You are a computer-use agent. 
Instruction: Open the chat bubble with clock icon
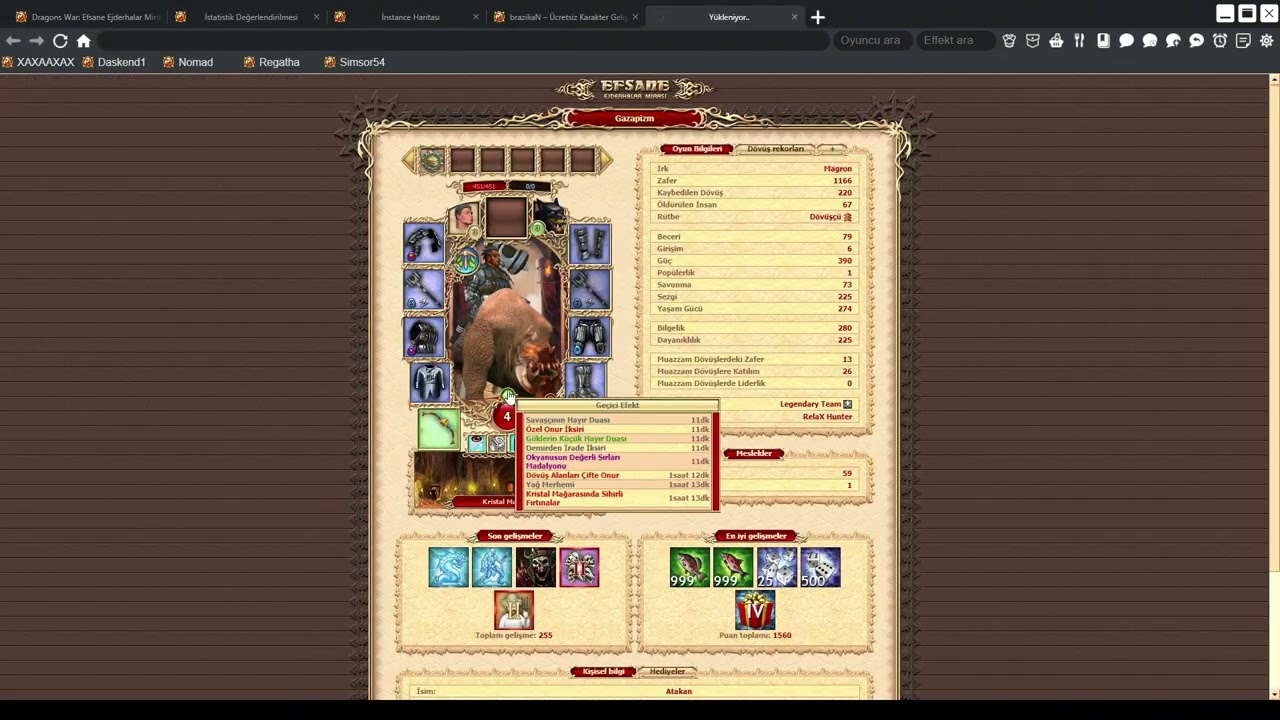tap(1150, 41)
